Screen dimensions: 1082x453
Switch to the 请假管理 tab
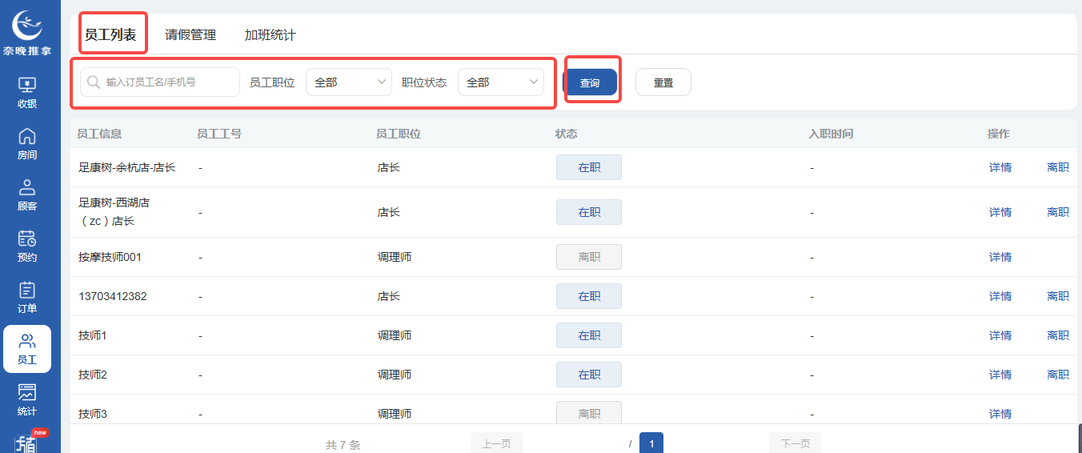(x=190, y=35)
